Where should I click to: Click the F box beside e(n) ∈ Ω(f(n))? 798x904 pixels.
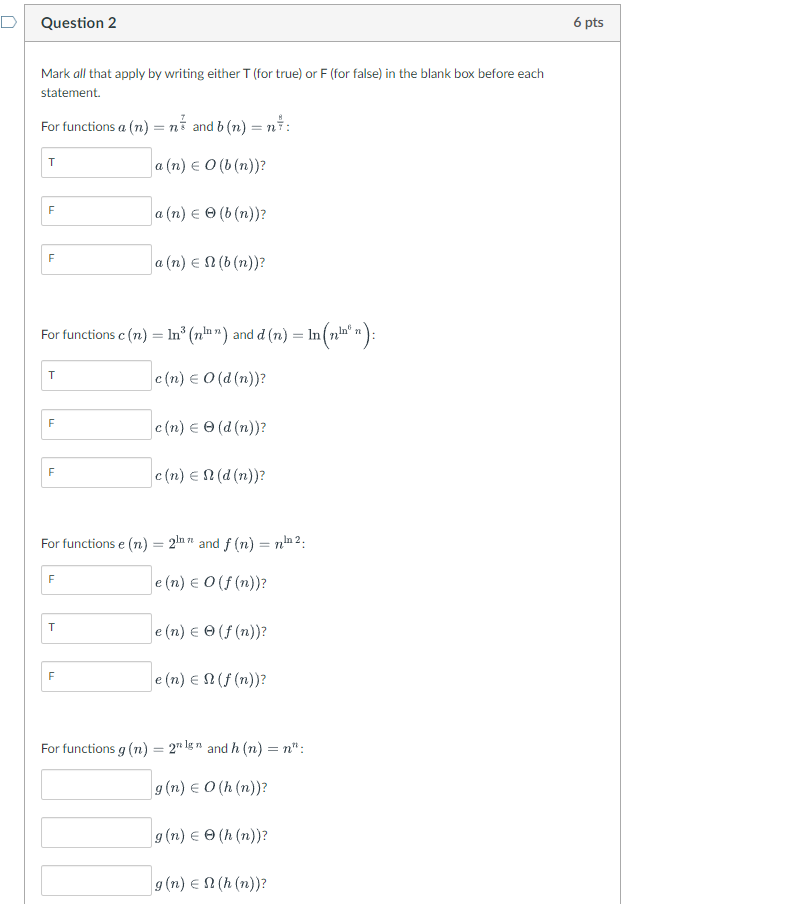pyautogui.click(x=95, y=676)
